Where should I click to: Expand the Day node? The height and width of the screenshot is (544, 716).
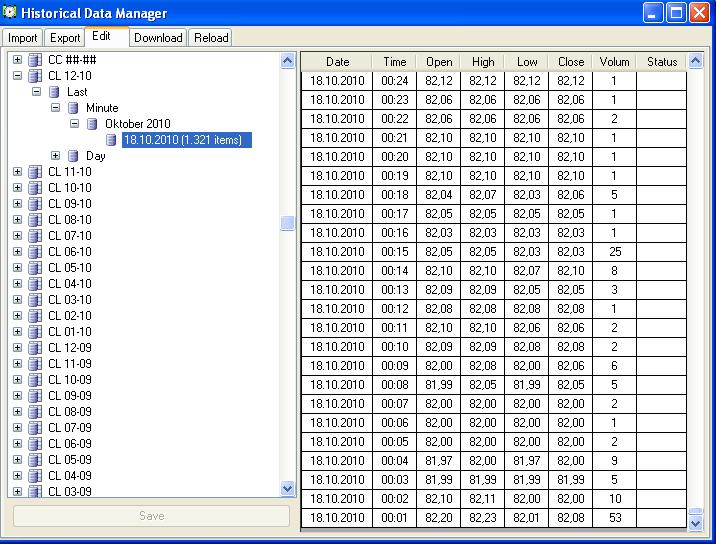point(55,156)
